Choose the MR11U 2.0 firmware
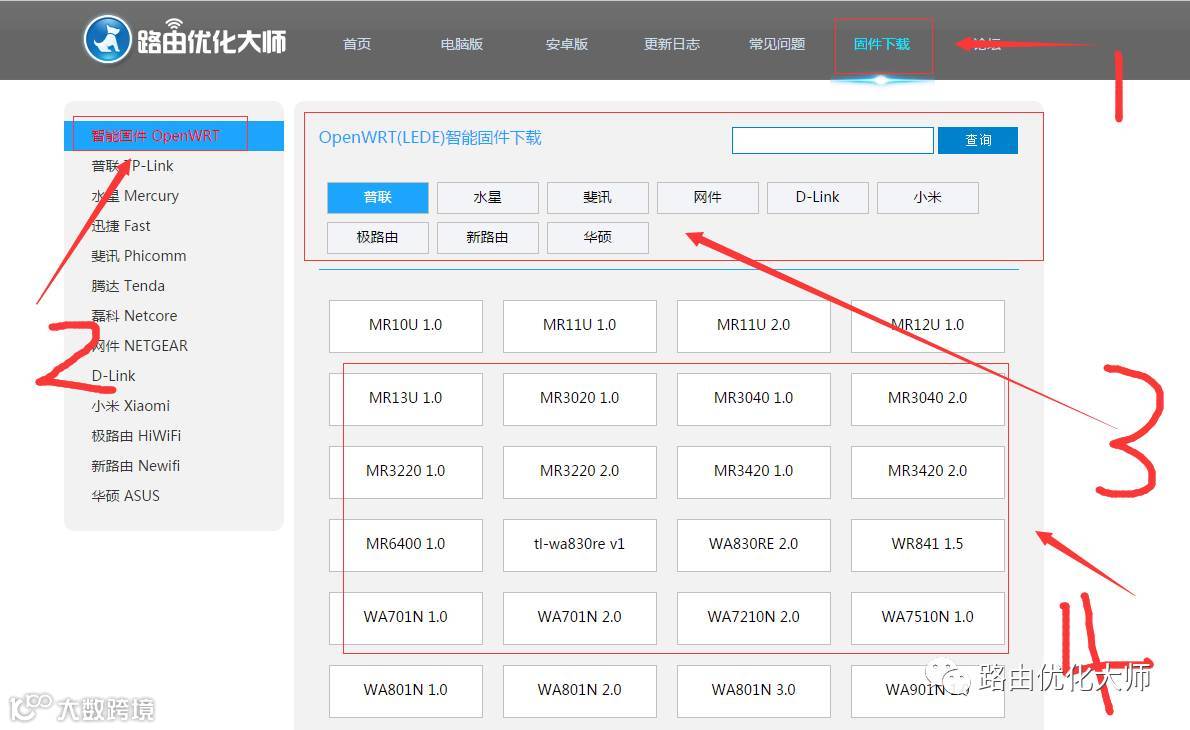The image size is (1190, 730). pos(754,326)
